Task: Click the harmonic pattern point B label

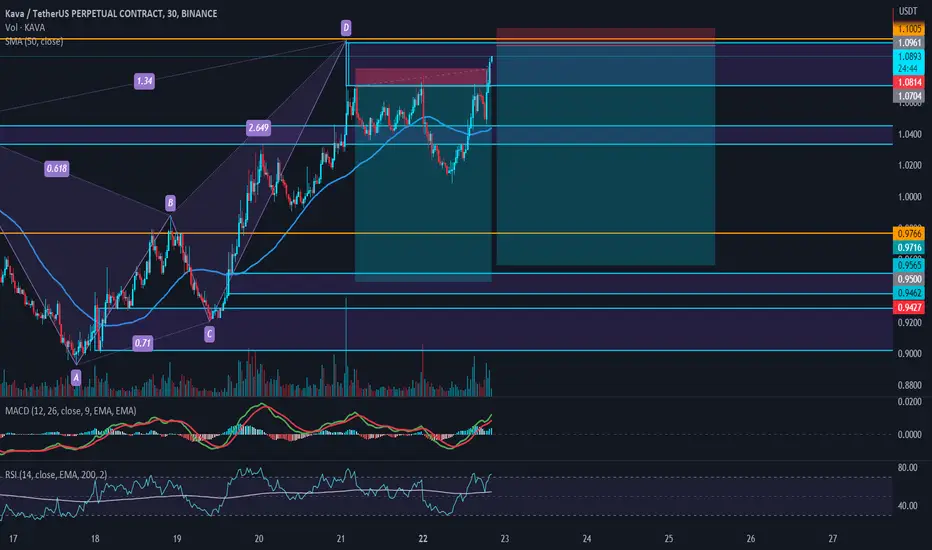Action: [171, 203]
